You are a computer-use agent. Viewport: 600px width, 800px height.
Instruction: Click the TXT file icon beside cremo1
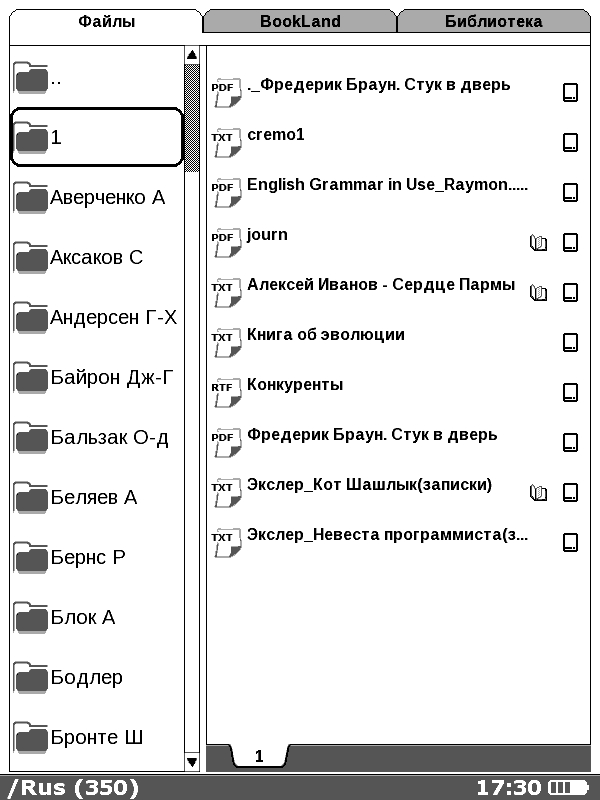click(222, 139)
